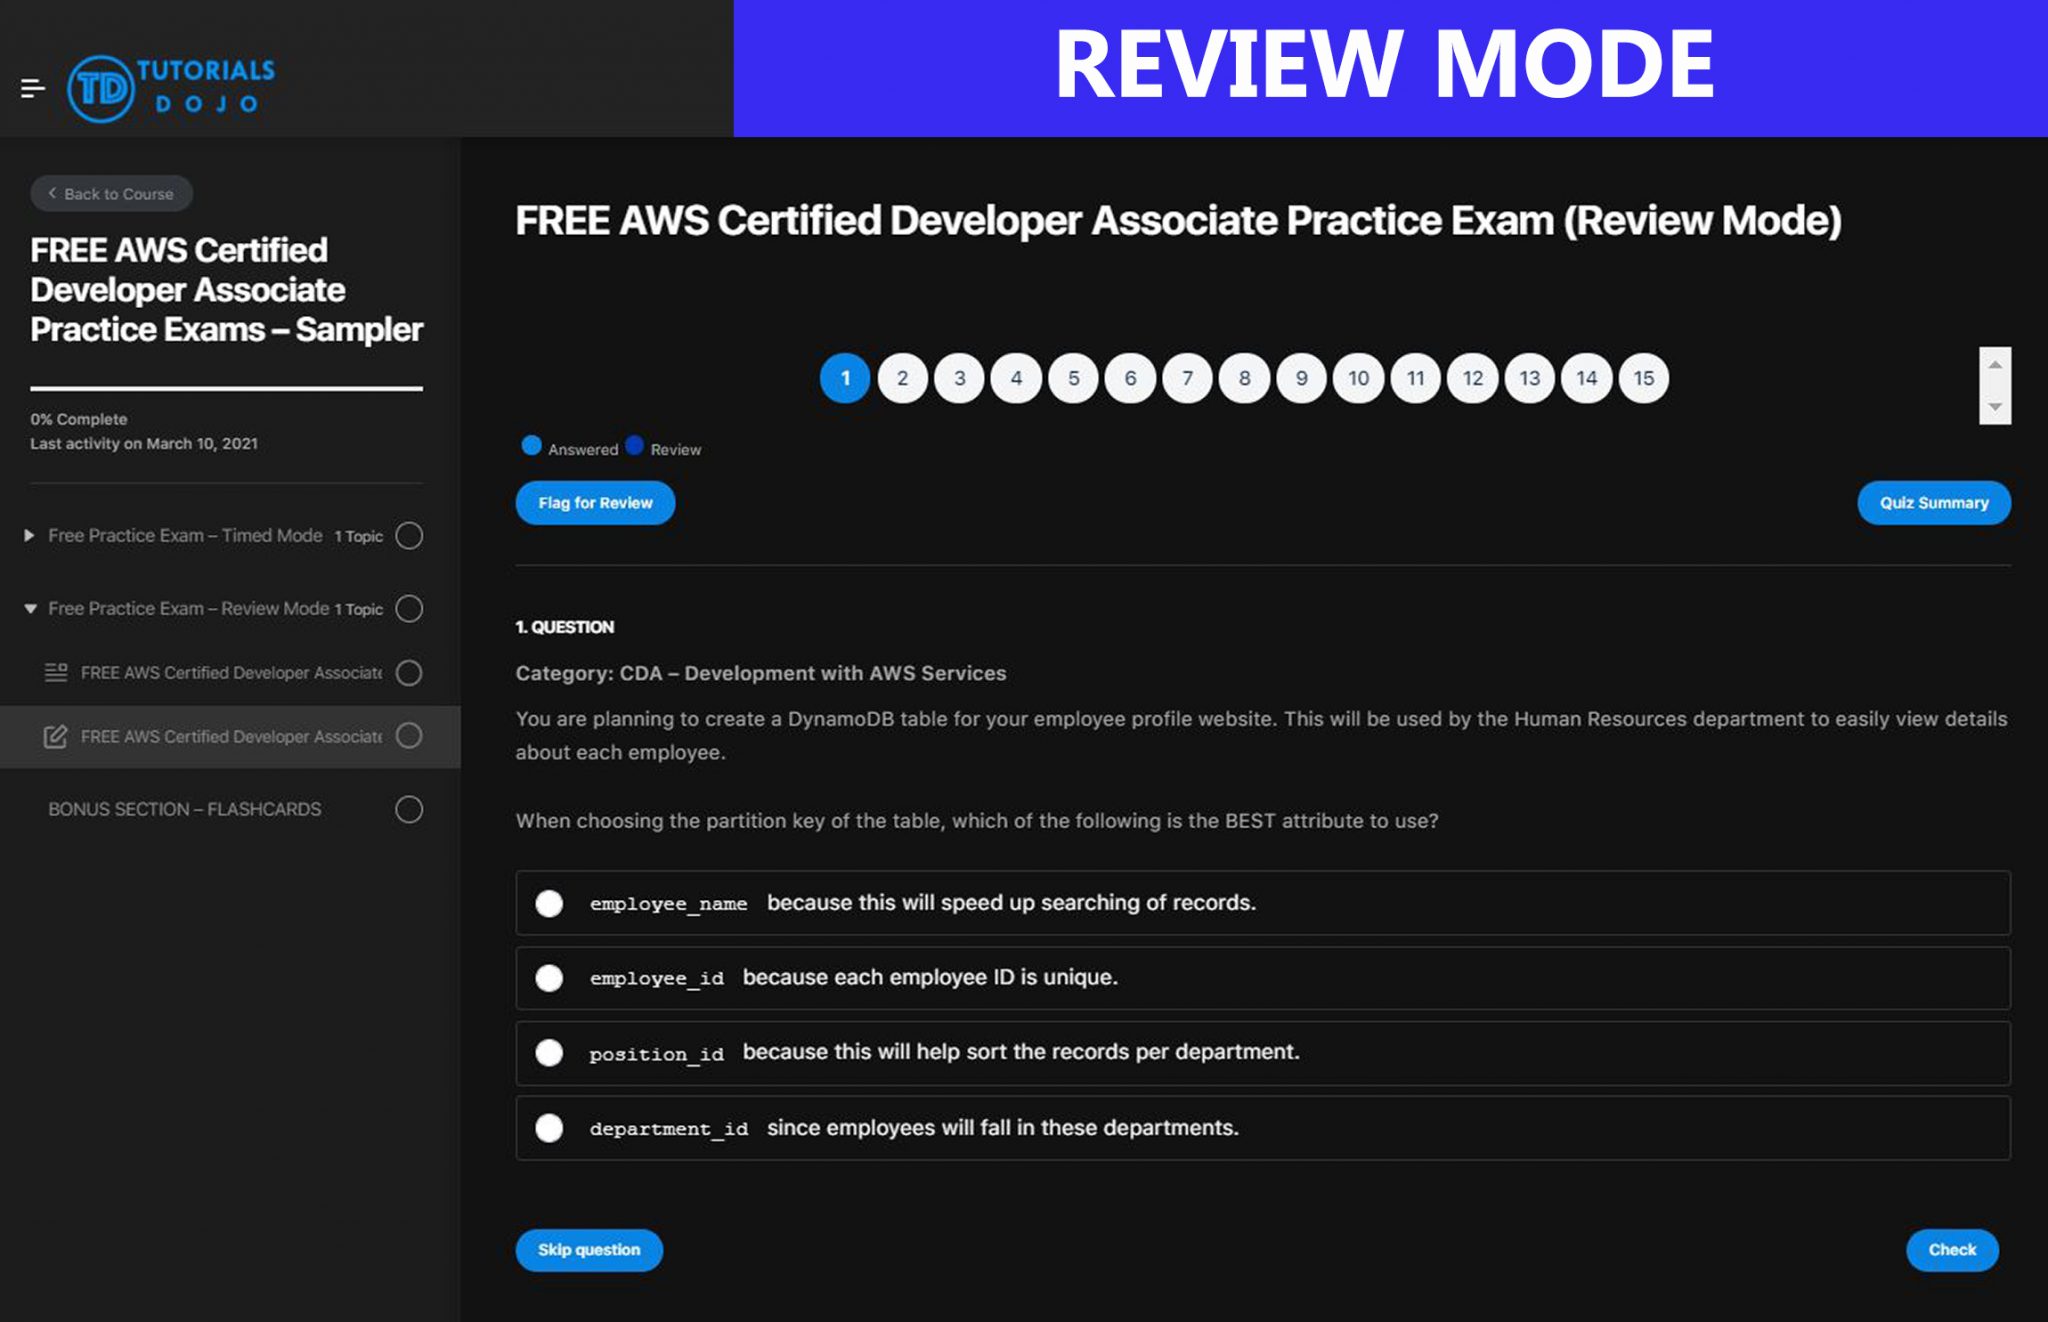Screen dimensions: 2048x1322
Task: Select department_id radio button answer
Action: point(549,1127)
